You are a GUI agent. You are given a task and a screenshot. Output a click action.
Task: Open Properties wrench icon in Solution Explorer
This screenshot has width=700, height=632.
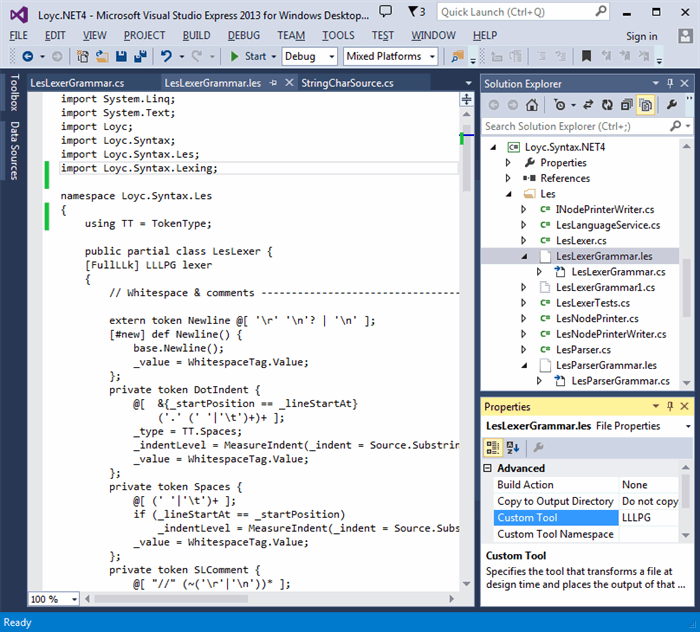671,105
